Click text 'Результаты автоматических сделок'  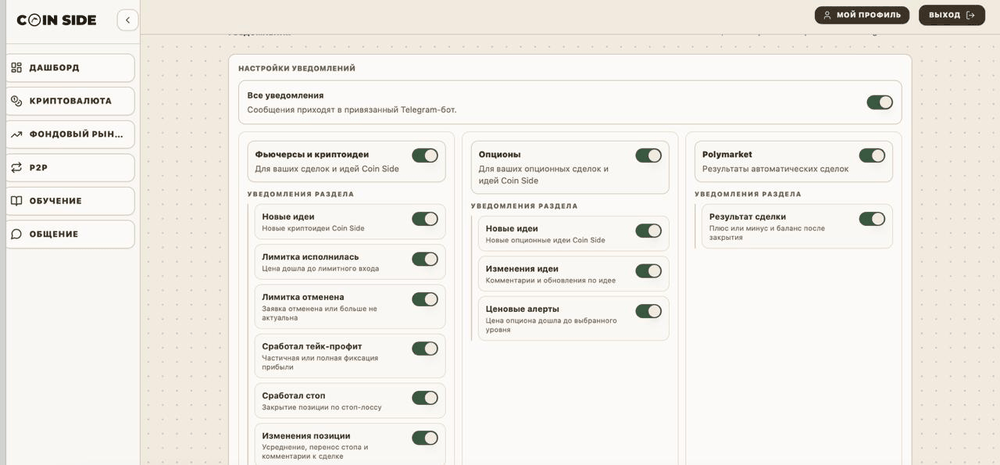(776, 169)
